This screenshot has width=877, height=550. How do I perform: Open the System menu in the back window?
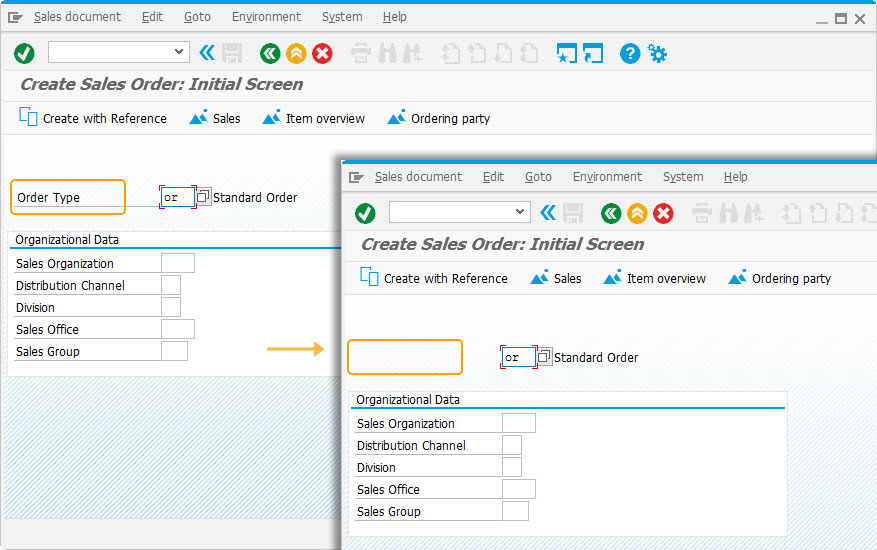(342, 17)
